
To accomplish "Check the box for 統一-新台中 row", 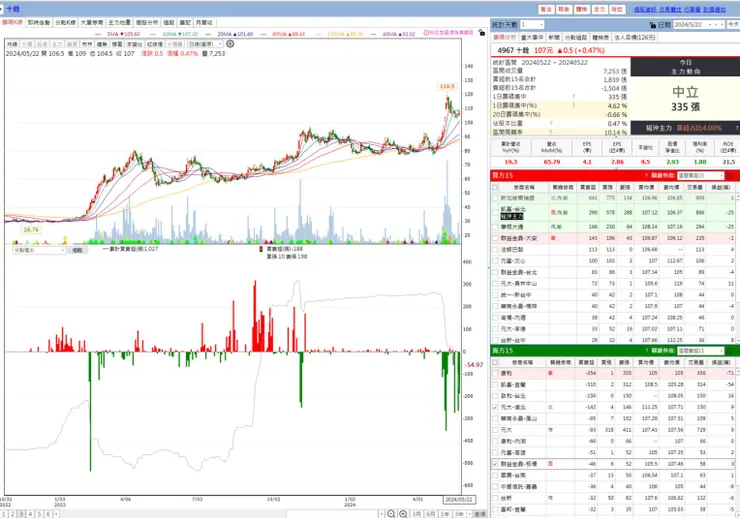I will (x=495, y=295).
